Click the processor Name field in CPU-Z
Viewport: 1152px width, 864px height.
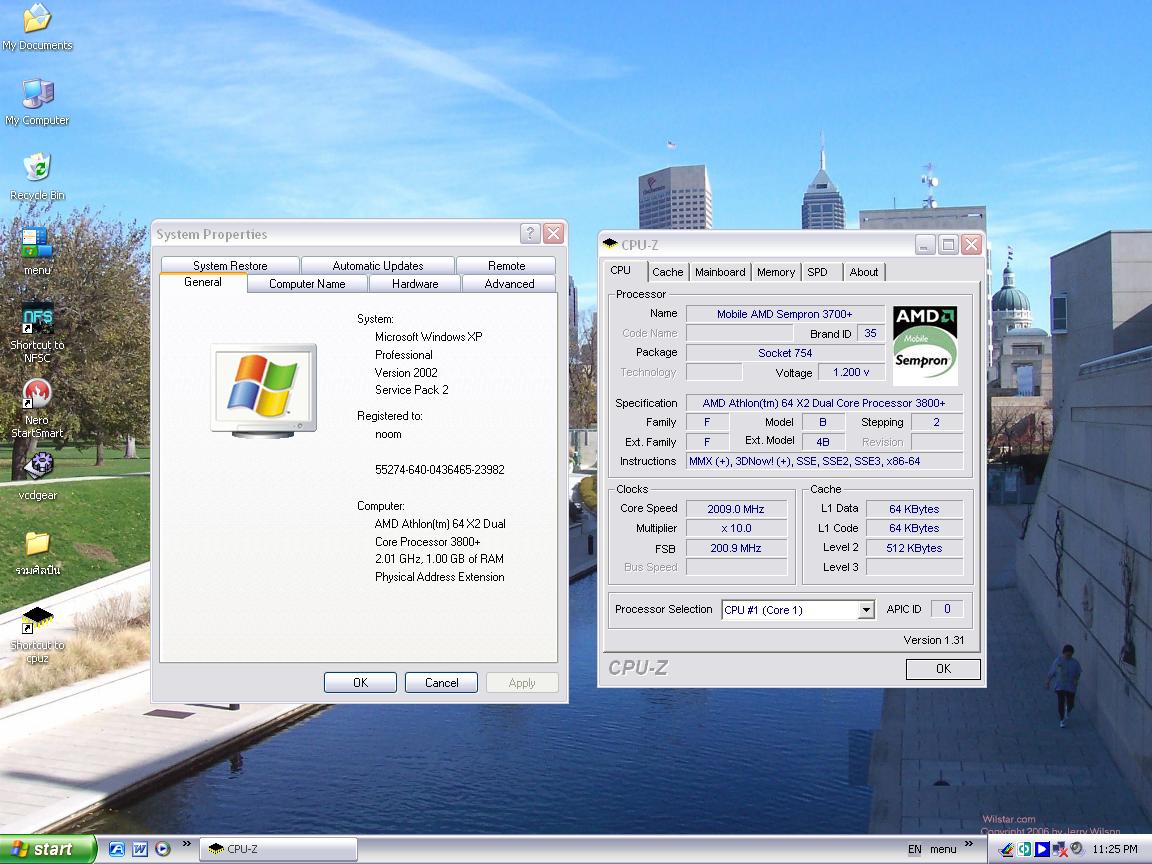[785, 314]
